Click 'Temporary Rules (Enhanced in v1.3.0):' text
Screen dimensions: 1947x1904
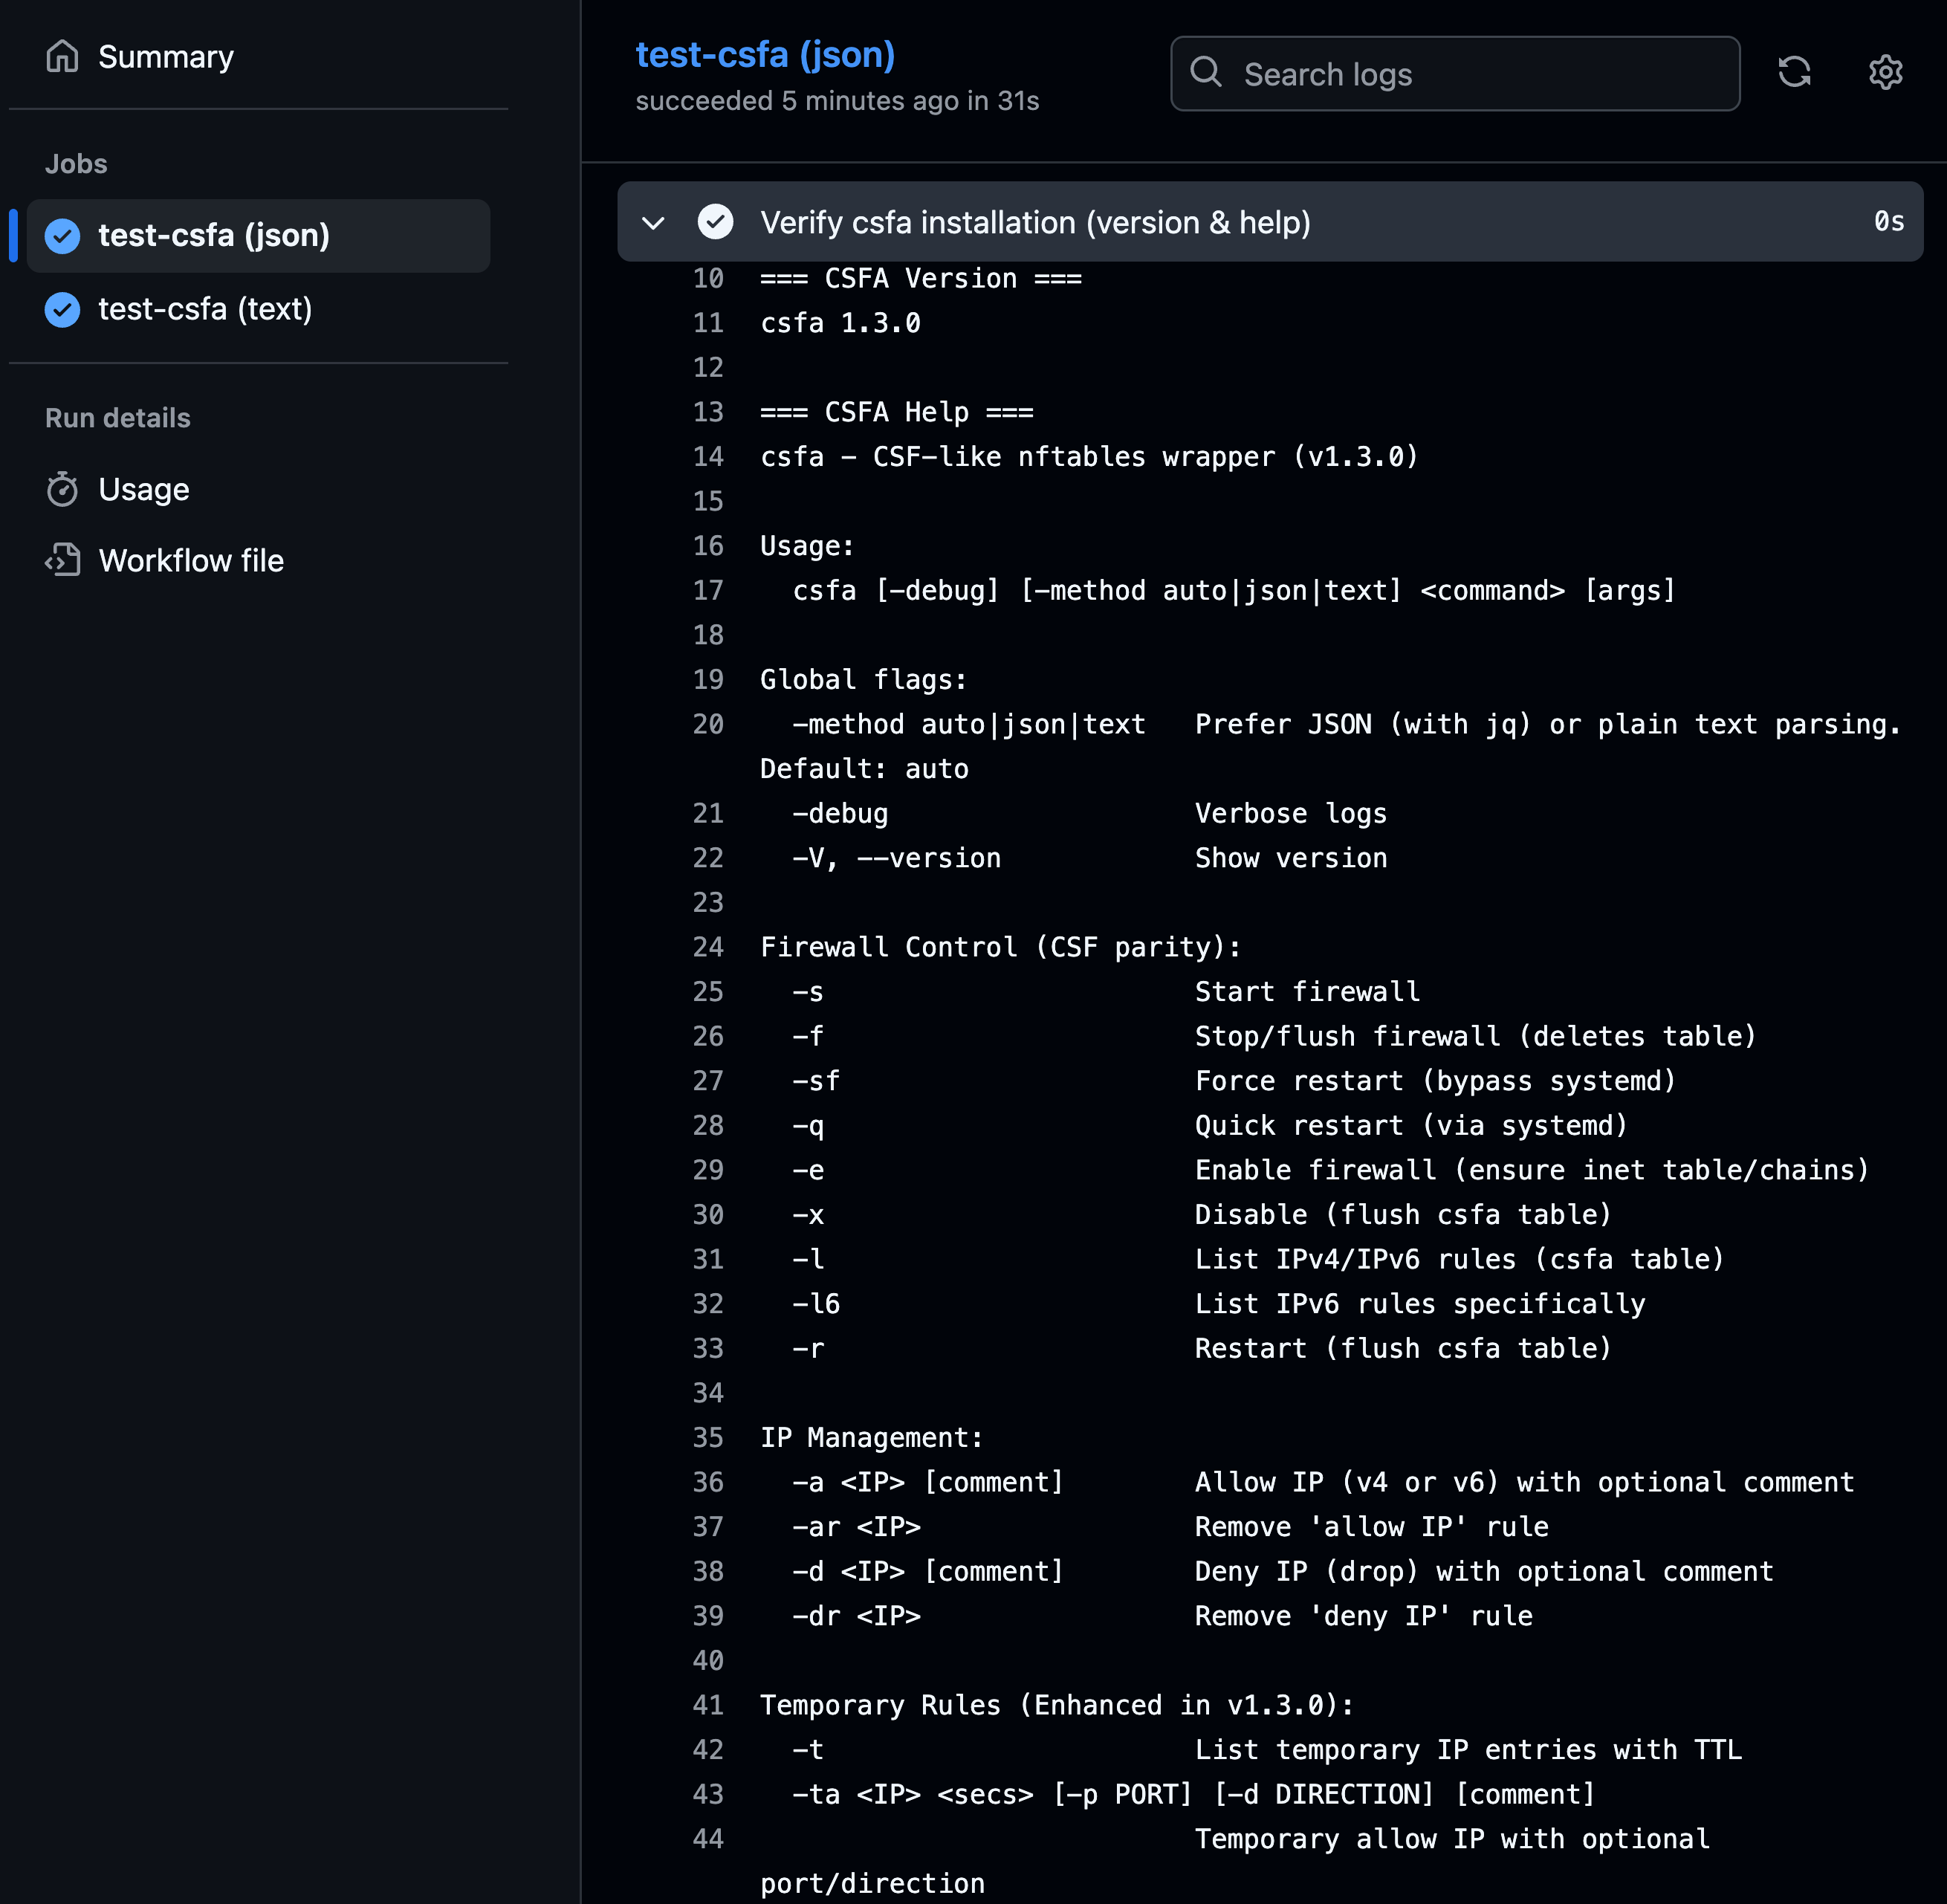(1057, 1705)
